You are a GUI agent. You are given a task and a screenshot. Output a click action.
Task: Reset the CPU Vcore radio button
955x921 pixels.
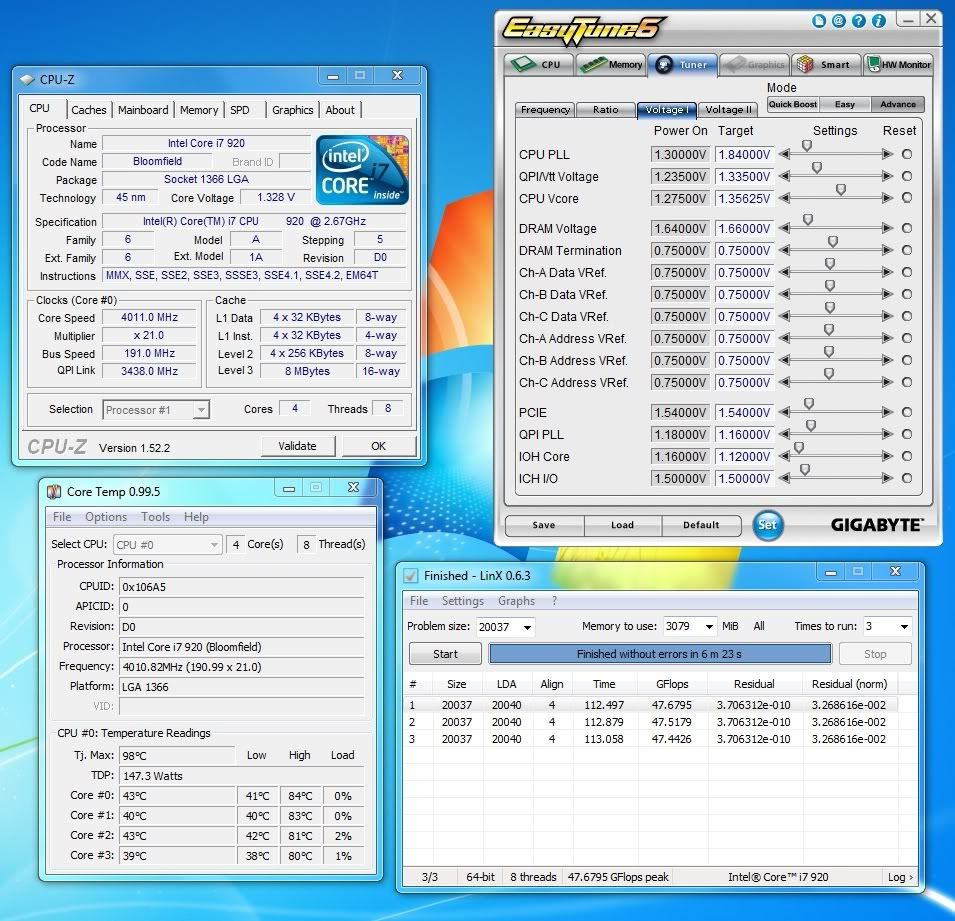click(x=907, y=197)
